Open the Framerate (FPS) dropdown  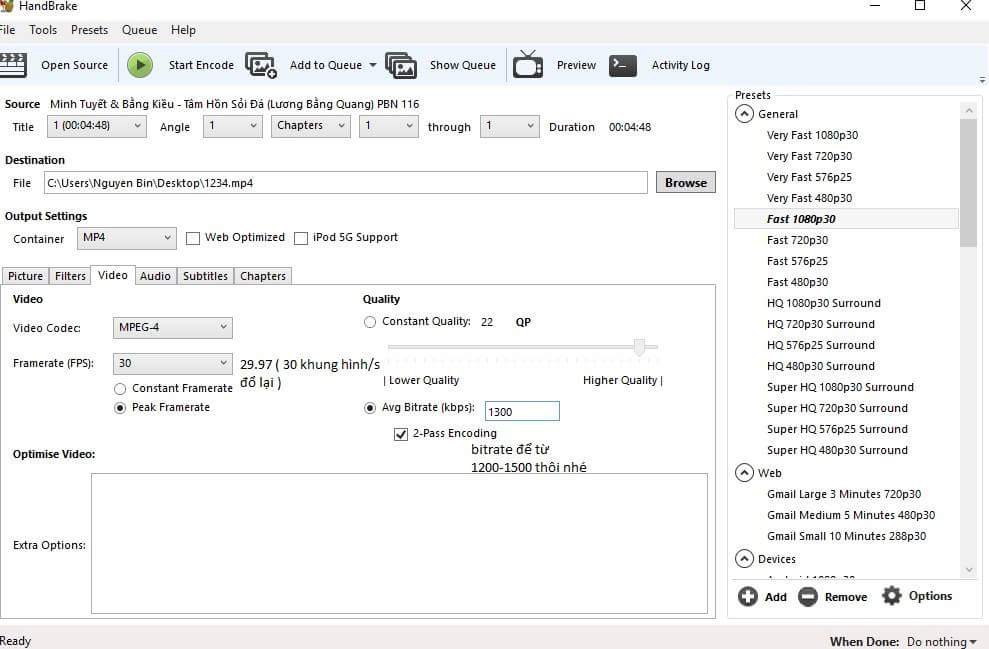(173, 363)
